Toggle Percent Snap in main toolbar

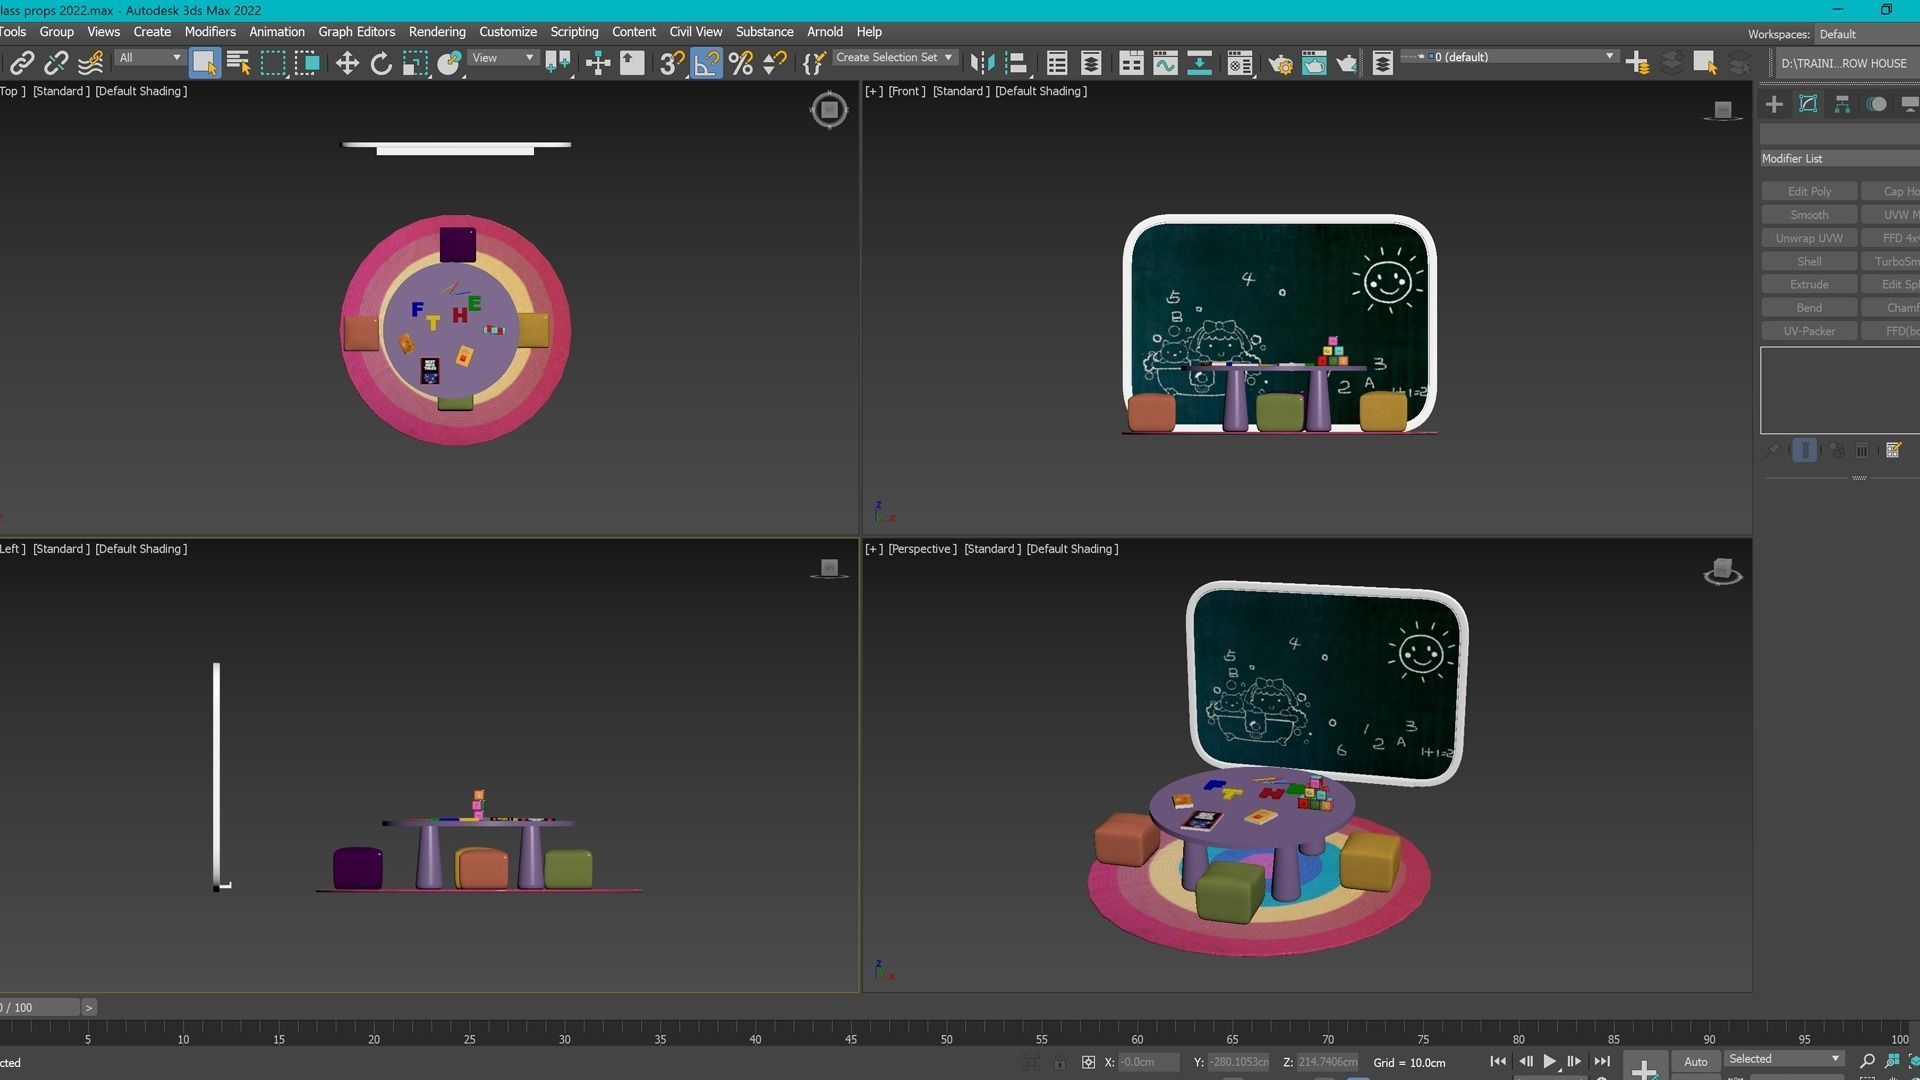pos(740,64)
